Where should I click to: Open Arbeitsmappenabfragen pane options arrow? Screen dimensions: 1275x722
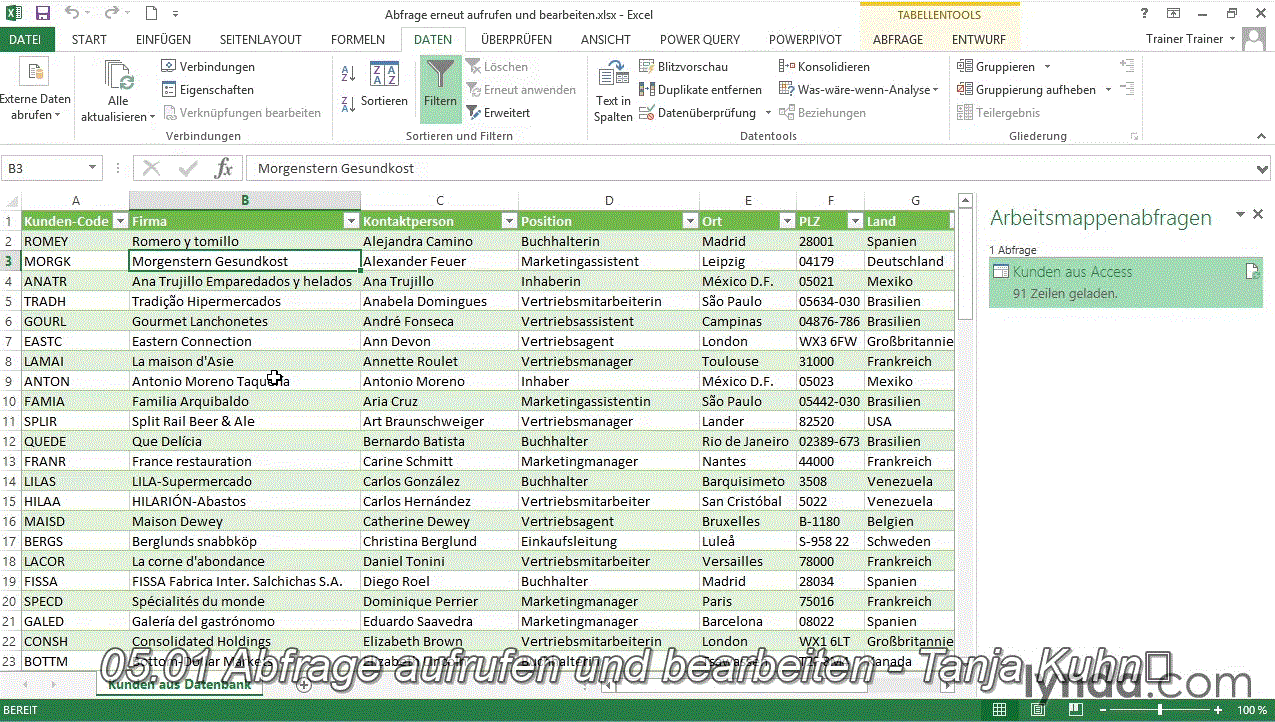[x=1240, y=214]
